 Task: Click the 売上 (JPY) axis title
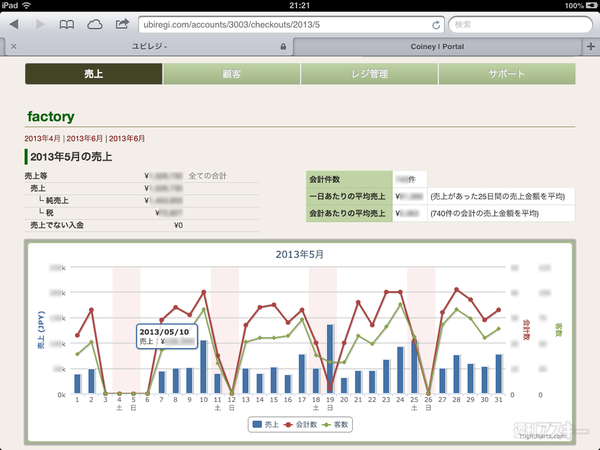click(x=41, y=330)
